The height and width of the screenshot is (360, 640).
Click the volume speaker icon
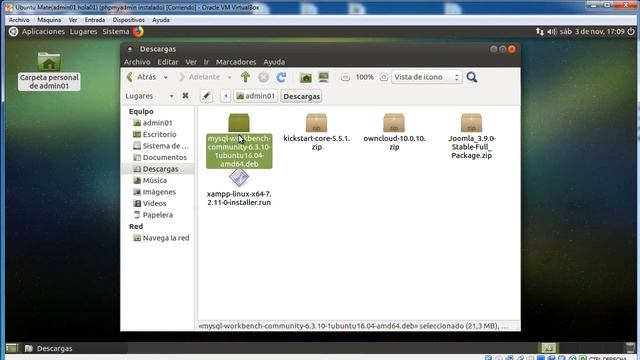[551, 31]
